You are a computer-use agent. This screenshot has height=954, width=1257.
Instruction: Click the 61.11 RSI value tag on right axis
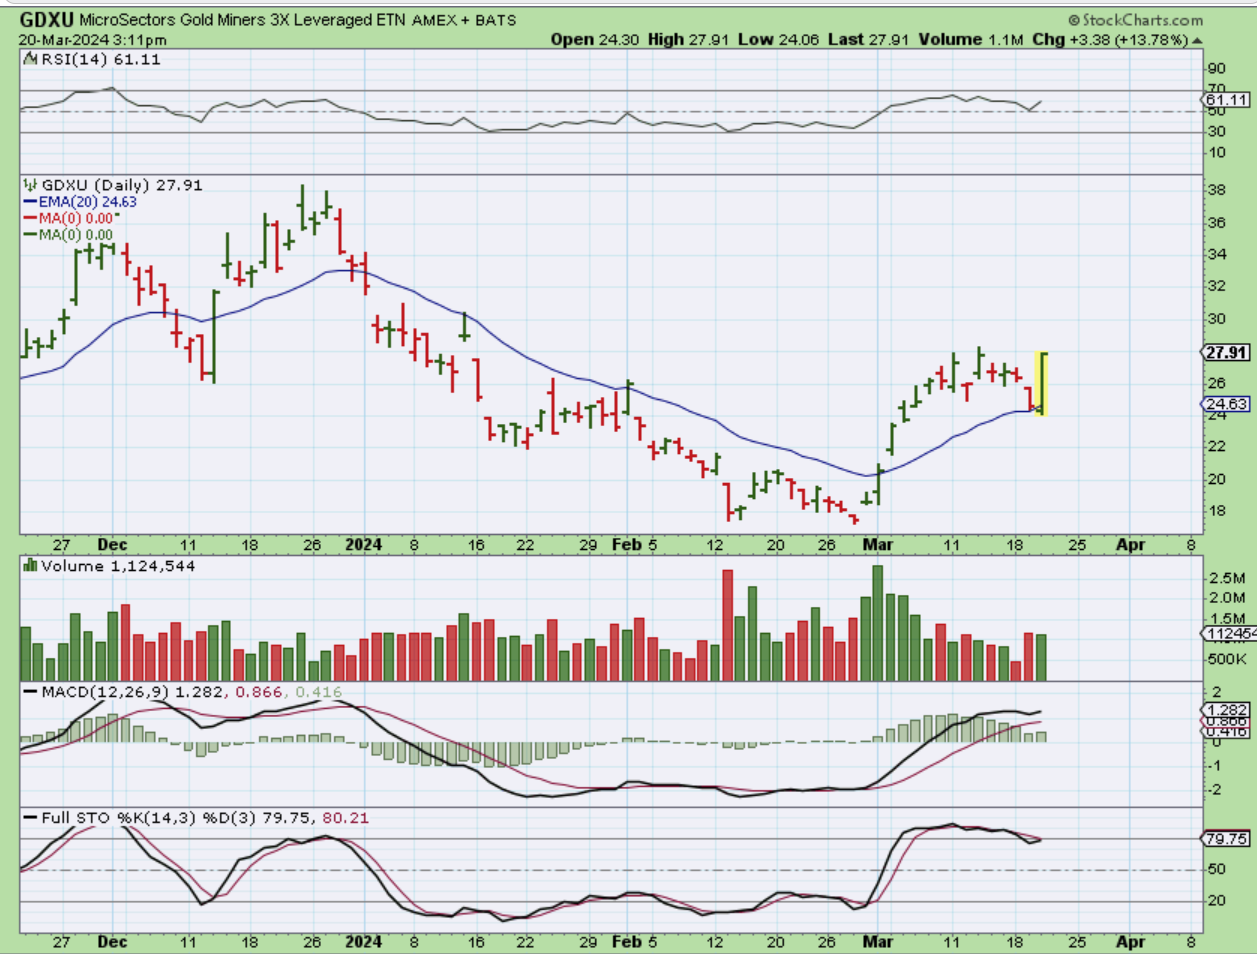click(x=1227, y=100)
